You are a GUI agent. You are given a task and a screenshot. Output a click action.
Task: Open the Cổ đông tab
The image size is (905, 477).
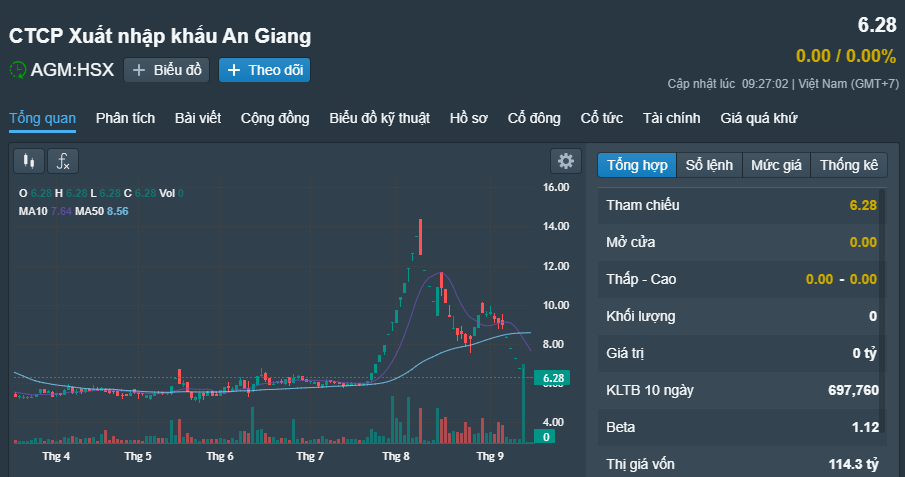coord(534,118)
